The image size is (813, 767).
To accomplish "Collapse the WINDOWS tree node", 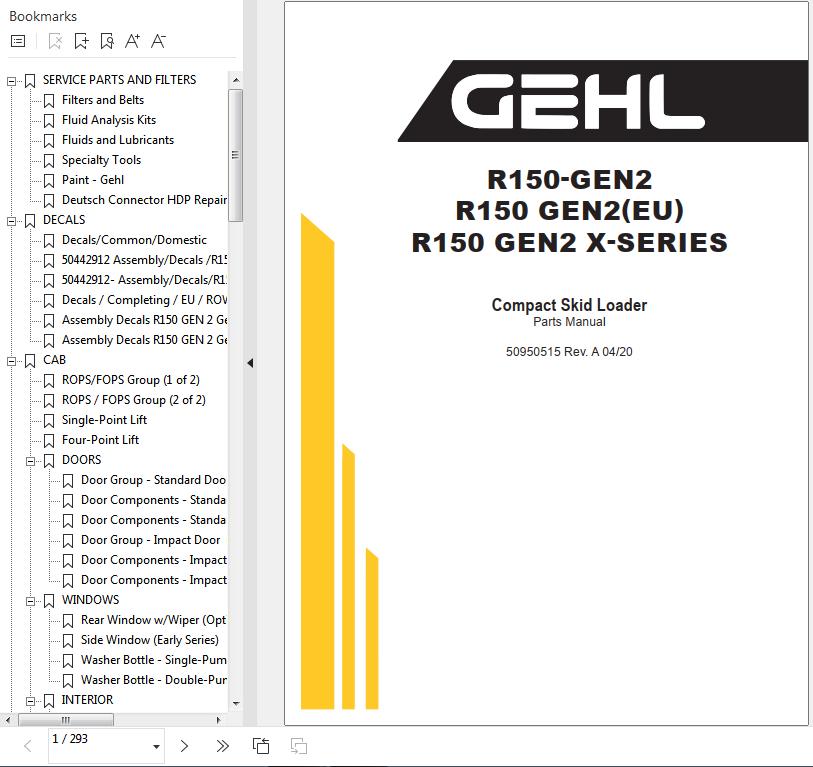I will 30,601.
